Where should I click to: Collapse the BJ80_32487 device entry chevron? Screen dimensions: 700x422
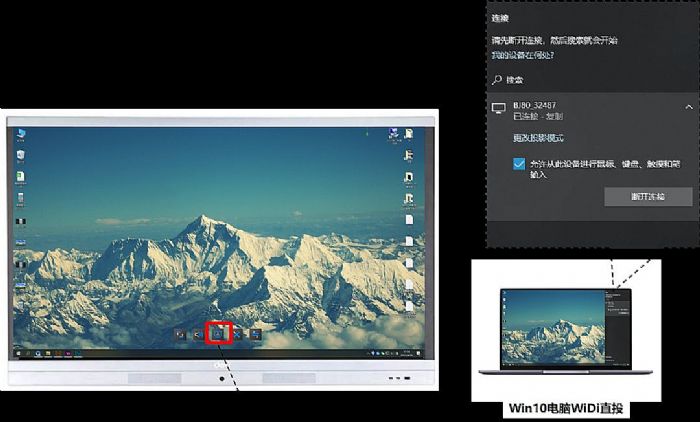[x=688, y=106]
